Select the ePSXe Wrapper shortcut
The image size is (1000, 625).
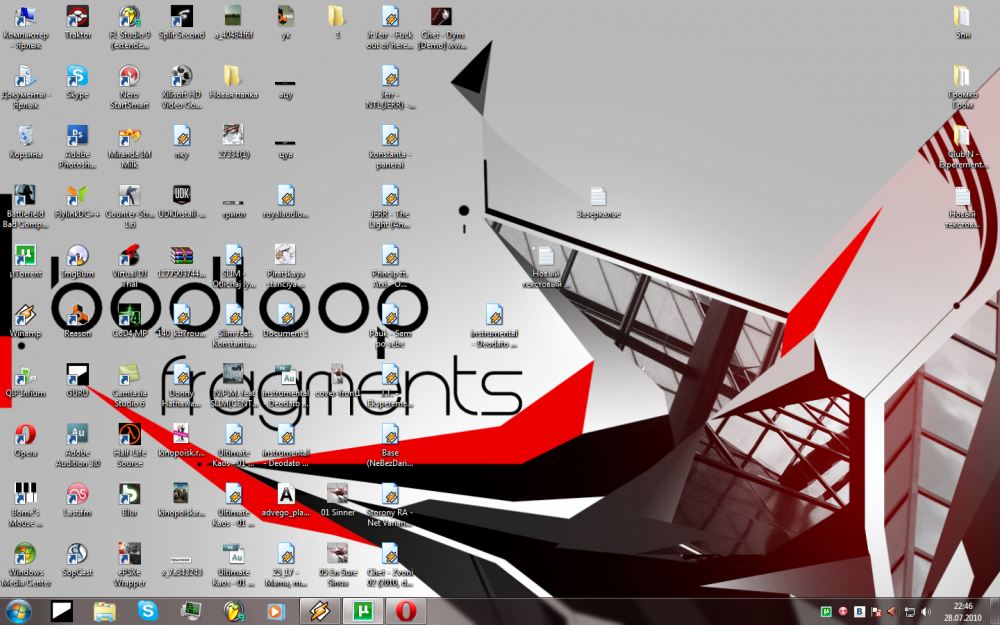click(129, 565)
